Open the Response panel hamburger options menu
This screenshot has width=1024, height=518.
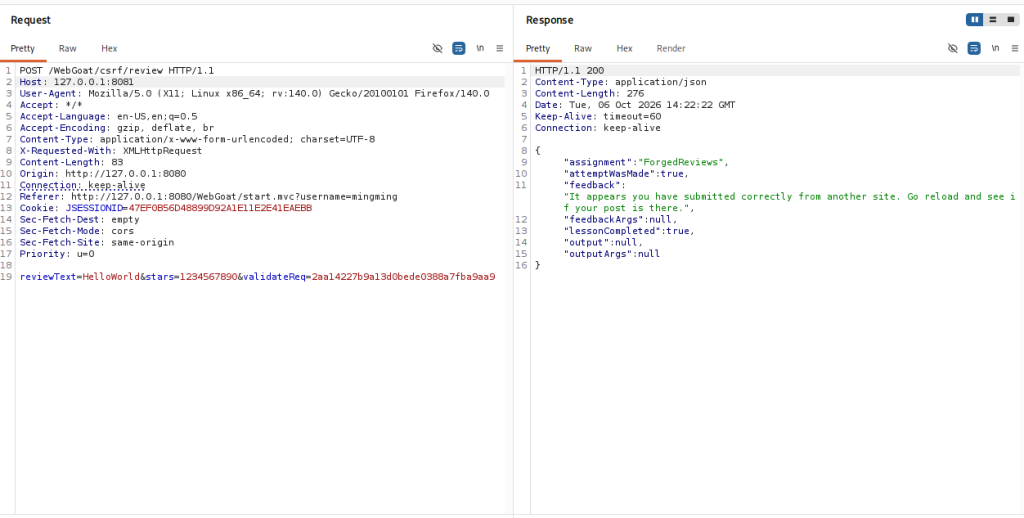[x=1015, y=48]
